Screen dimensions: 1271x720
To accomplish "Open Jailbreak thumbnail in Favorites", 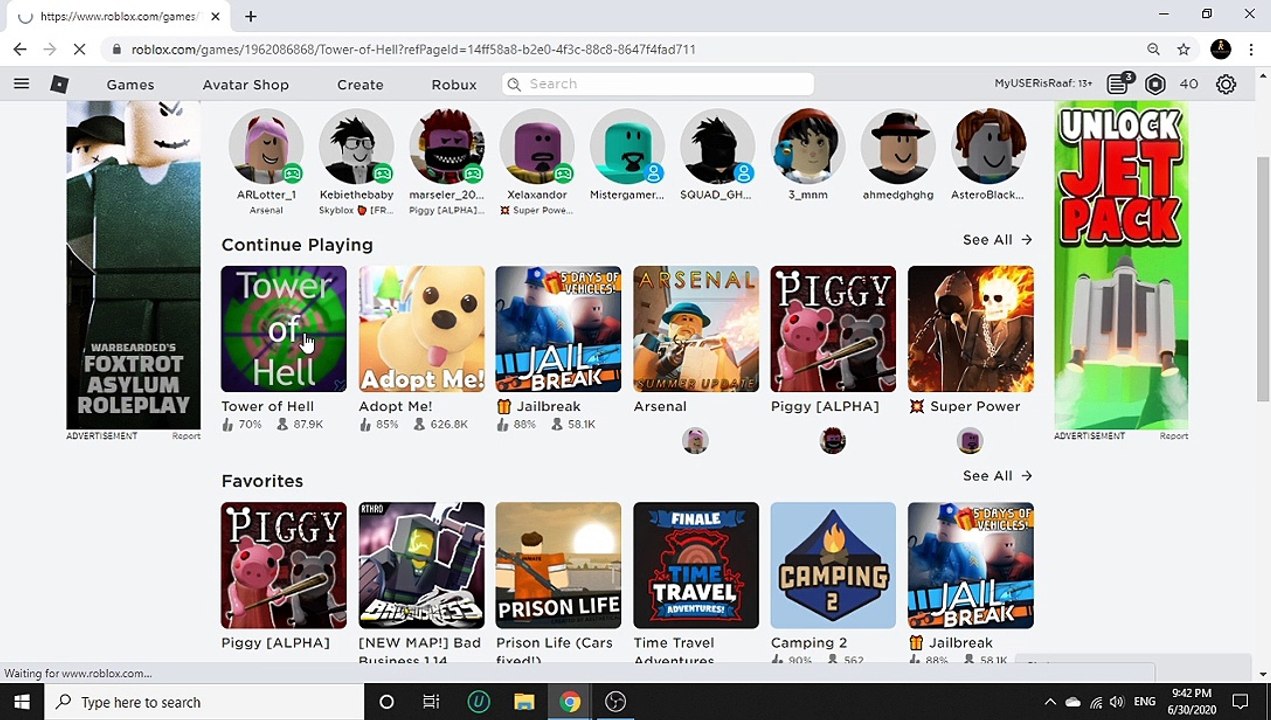I will (970, 565).
